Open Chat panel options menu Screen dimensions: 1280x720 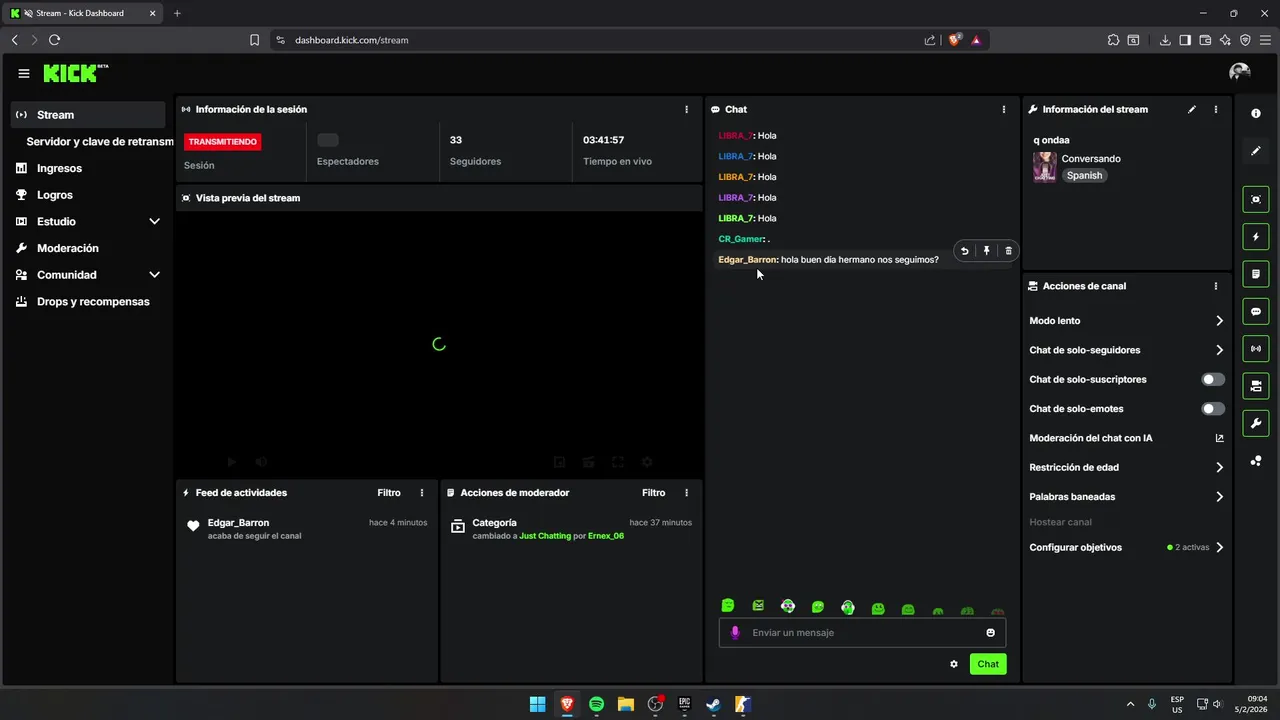pos(1004,109)
